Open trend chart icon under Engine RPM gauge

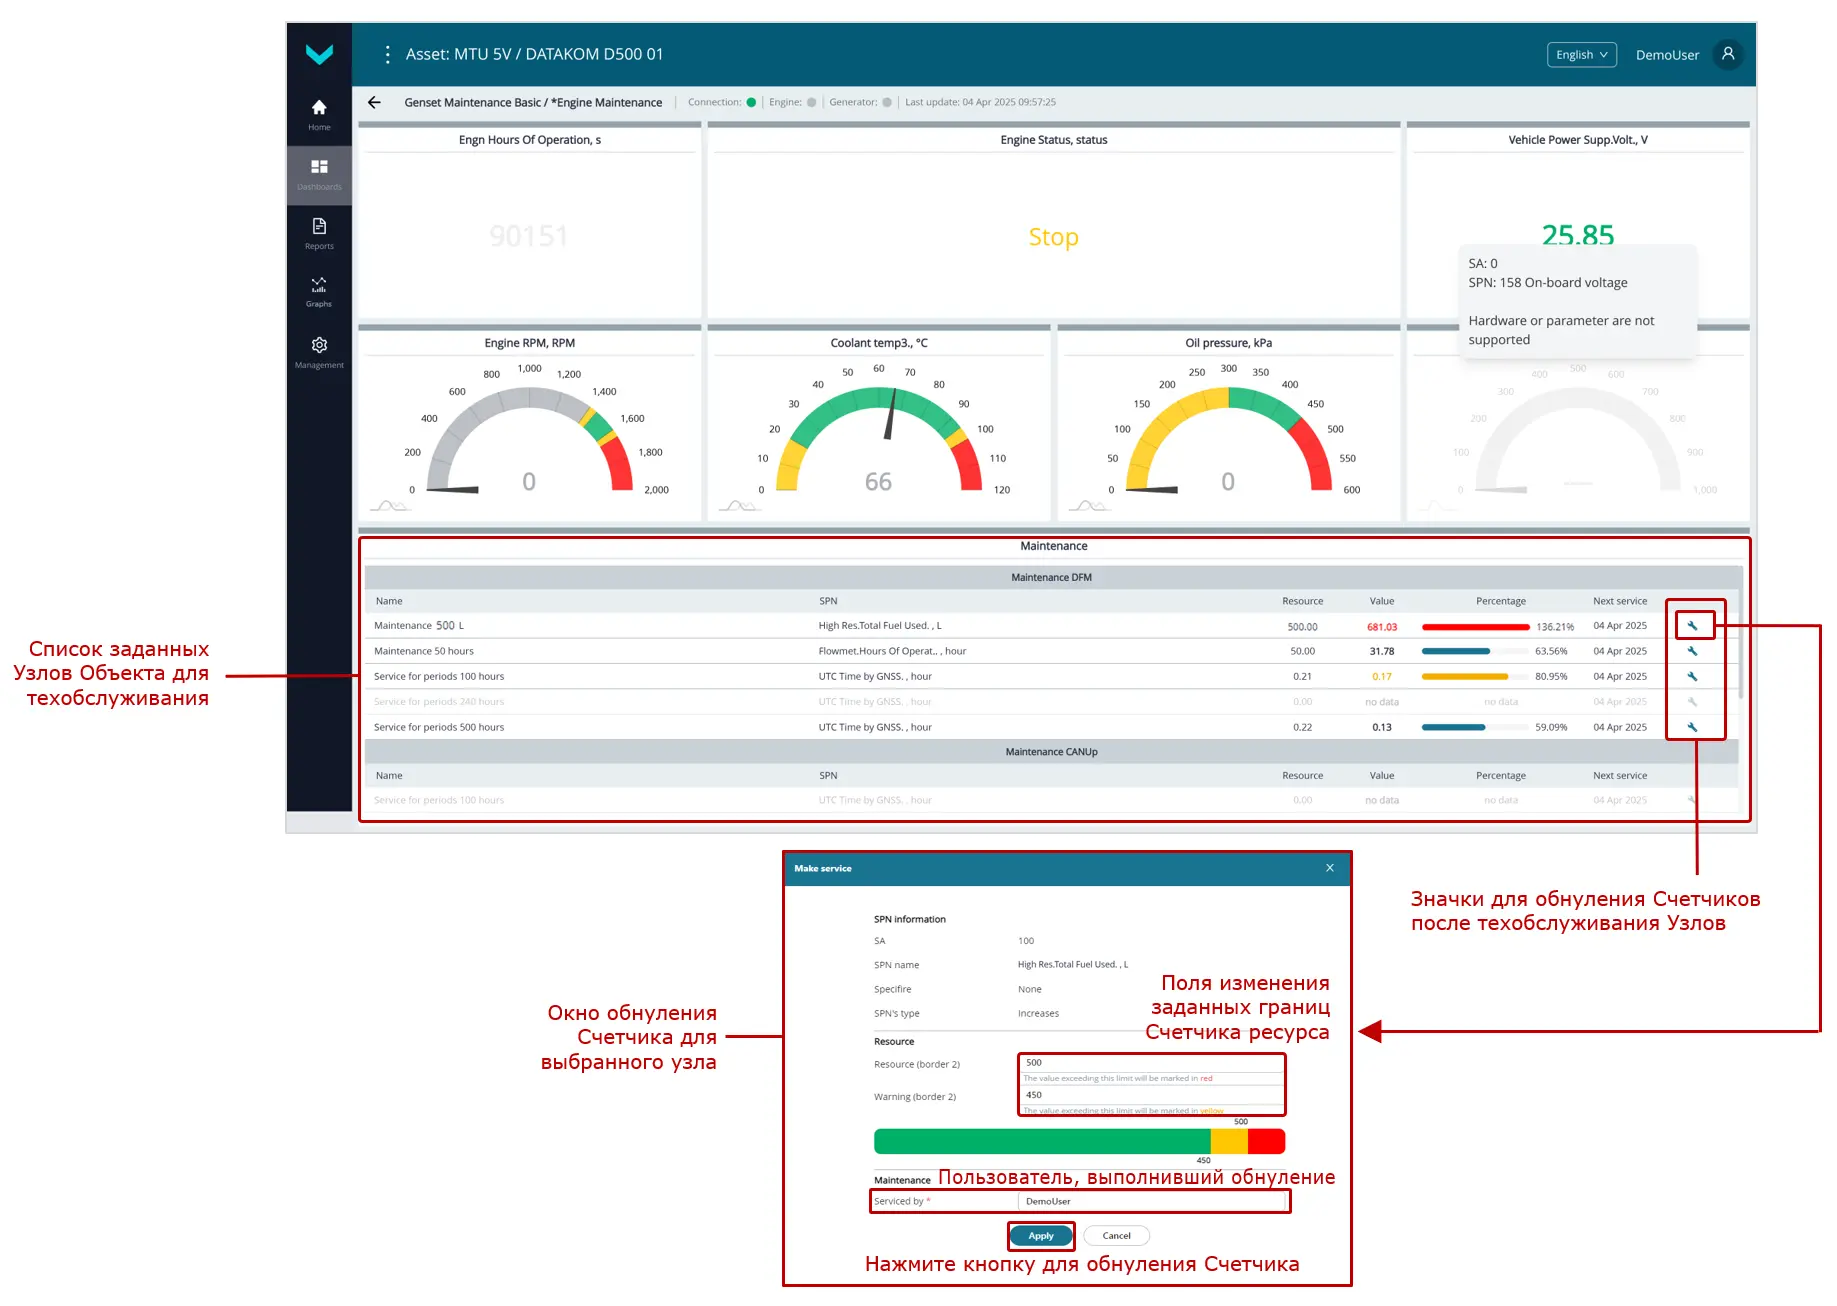coord(390,506)
